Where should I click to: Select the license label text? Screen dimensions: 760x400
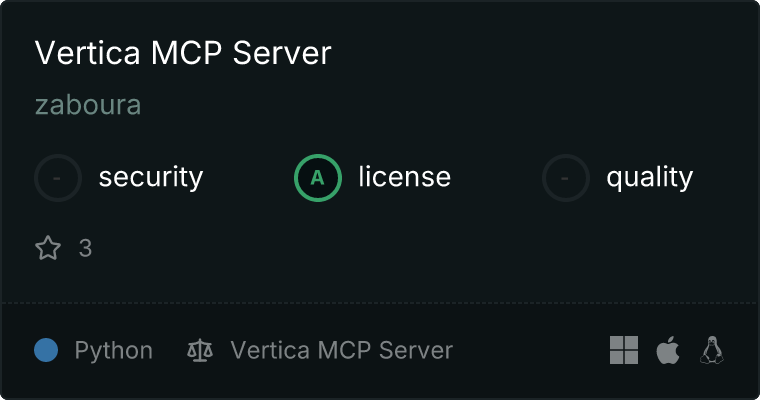[405, 176]
